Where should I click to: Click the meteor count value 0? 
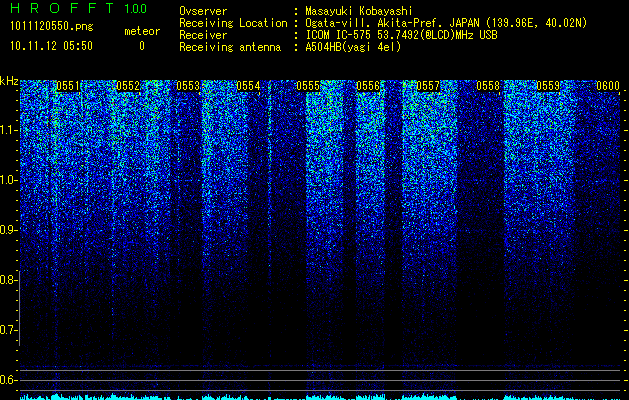point(142,46)
